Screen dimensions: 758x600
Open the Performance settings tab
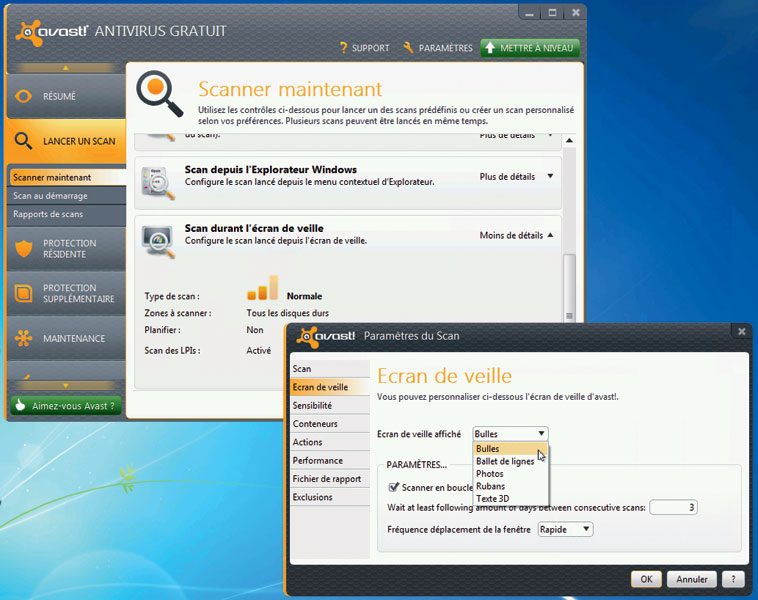(330, 460)
